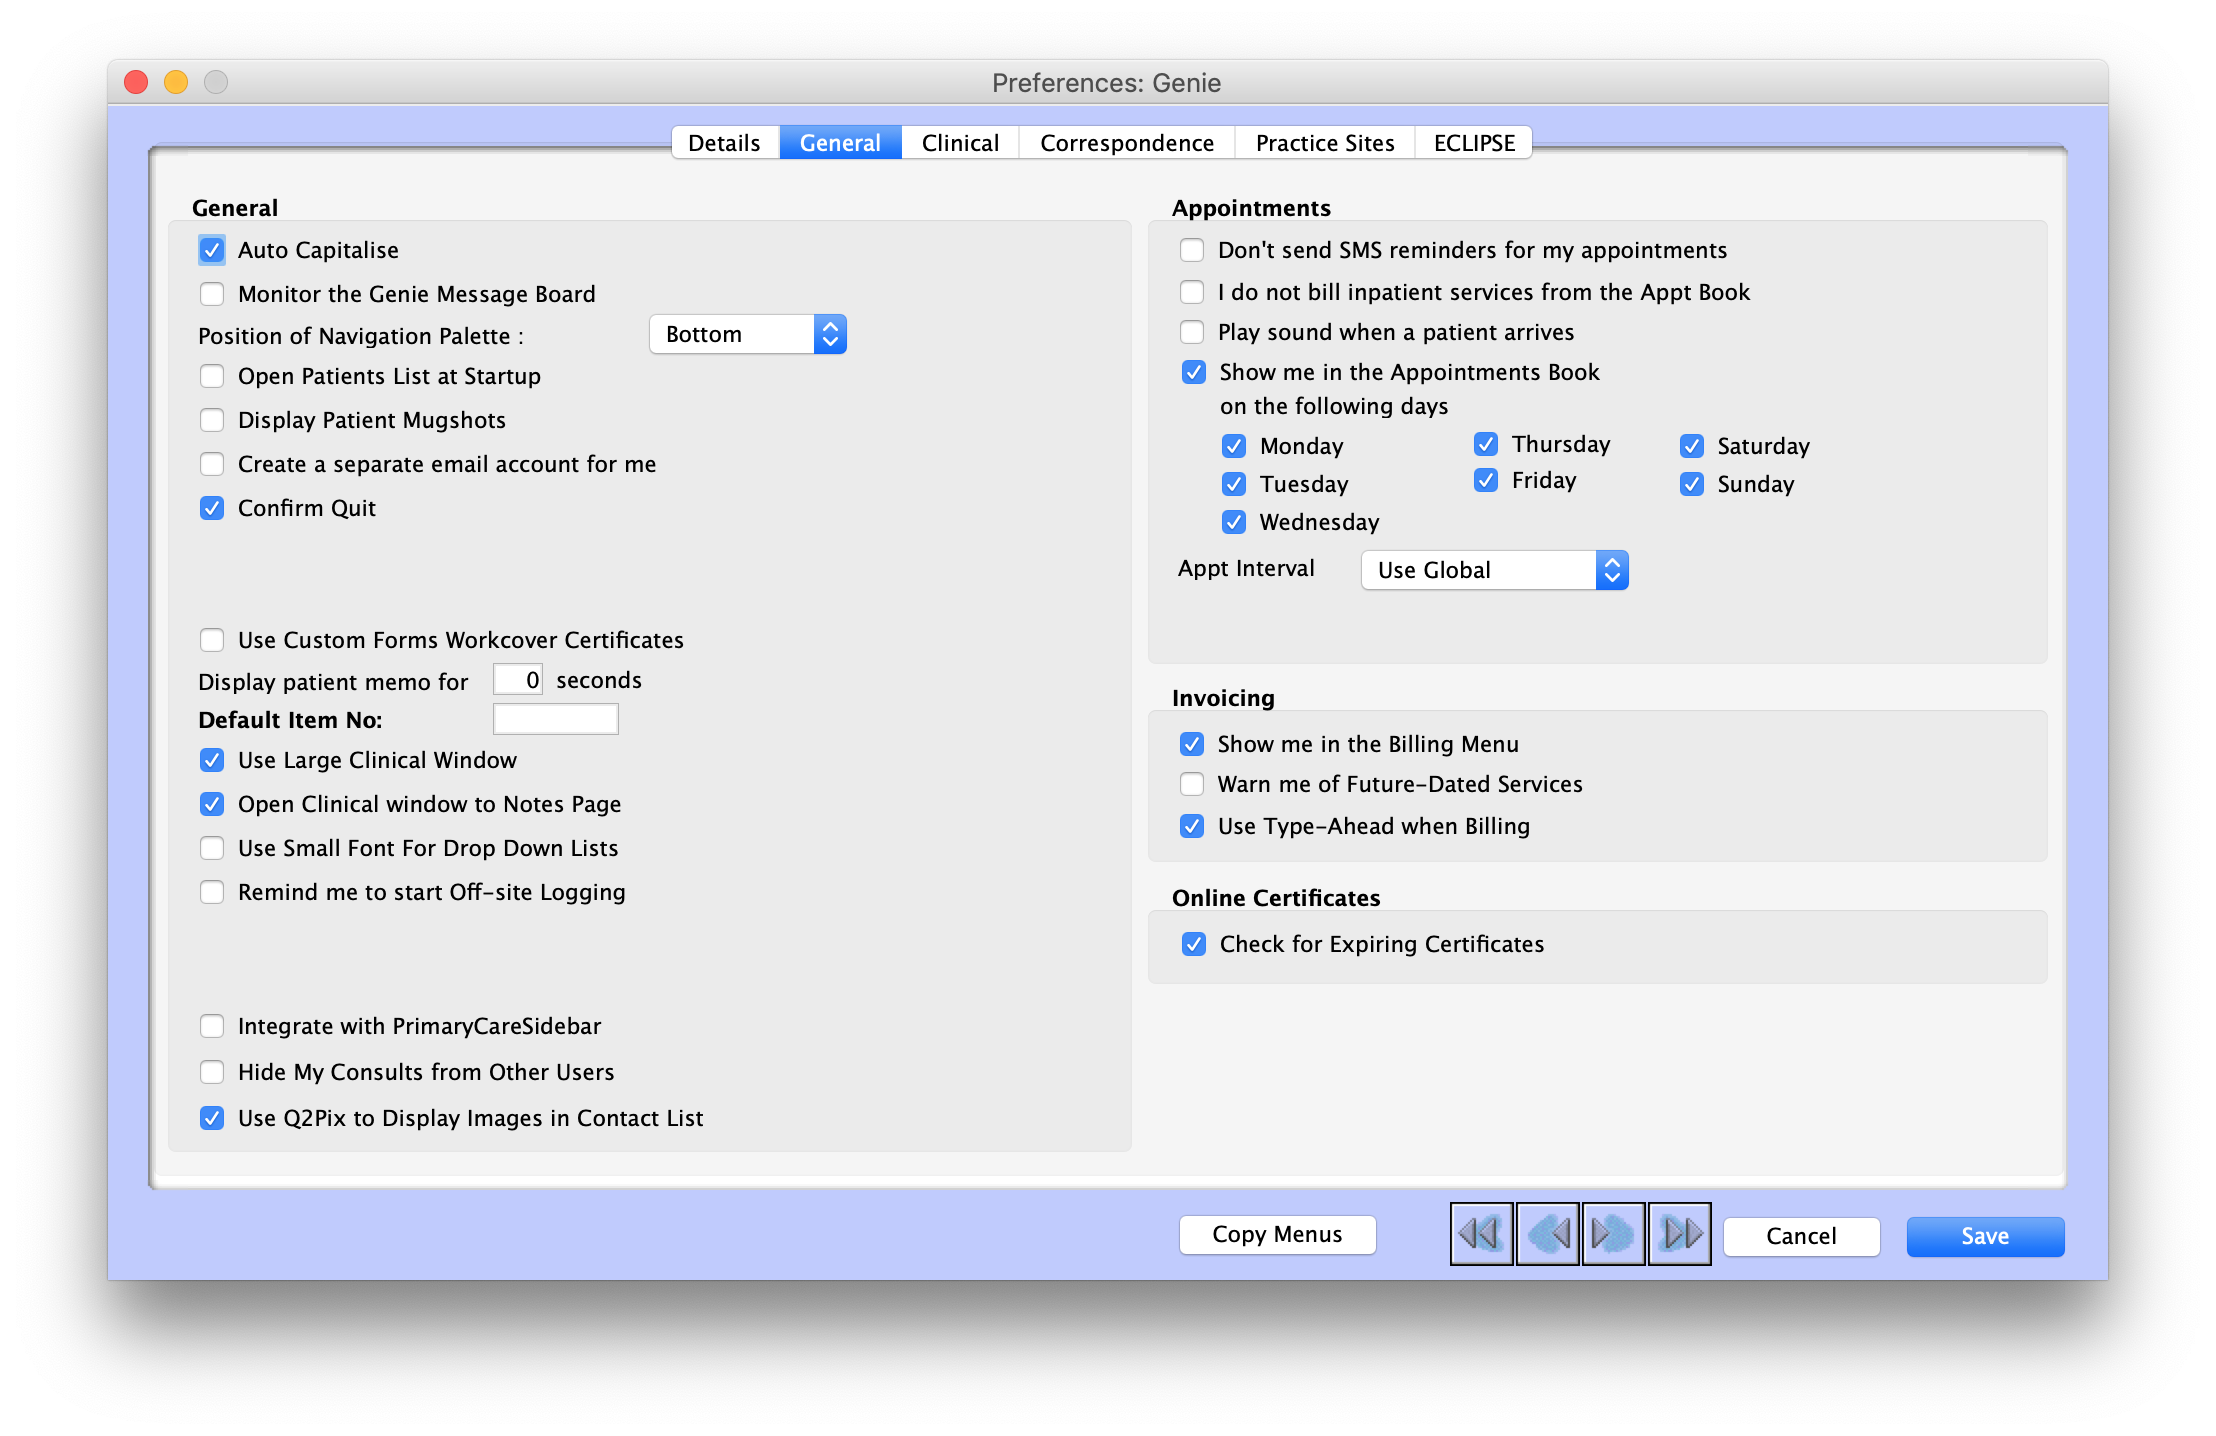Enable Display Patient Mugshots
Viewport: 2216px width, 1436px height.
click(212, 420)
